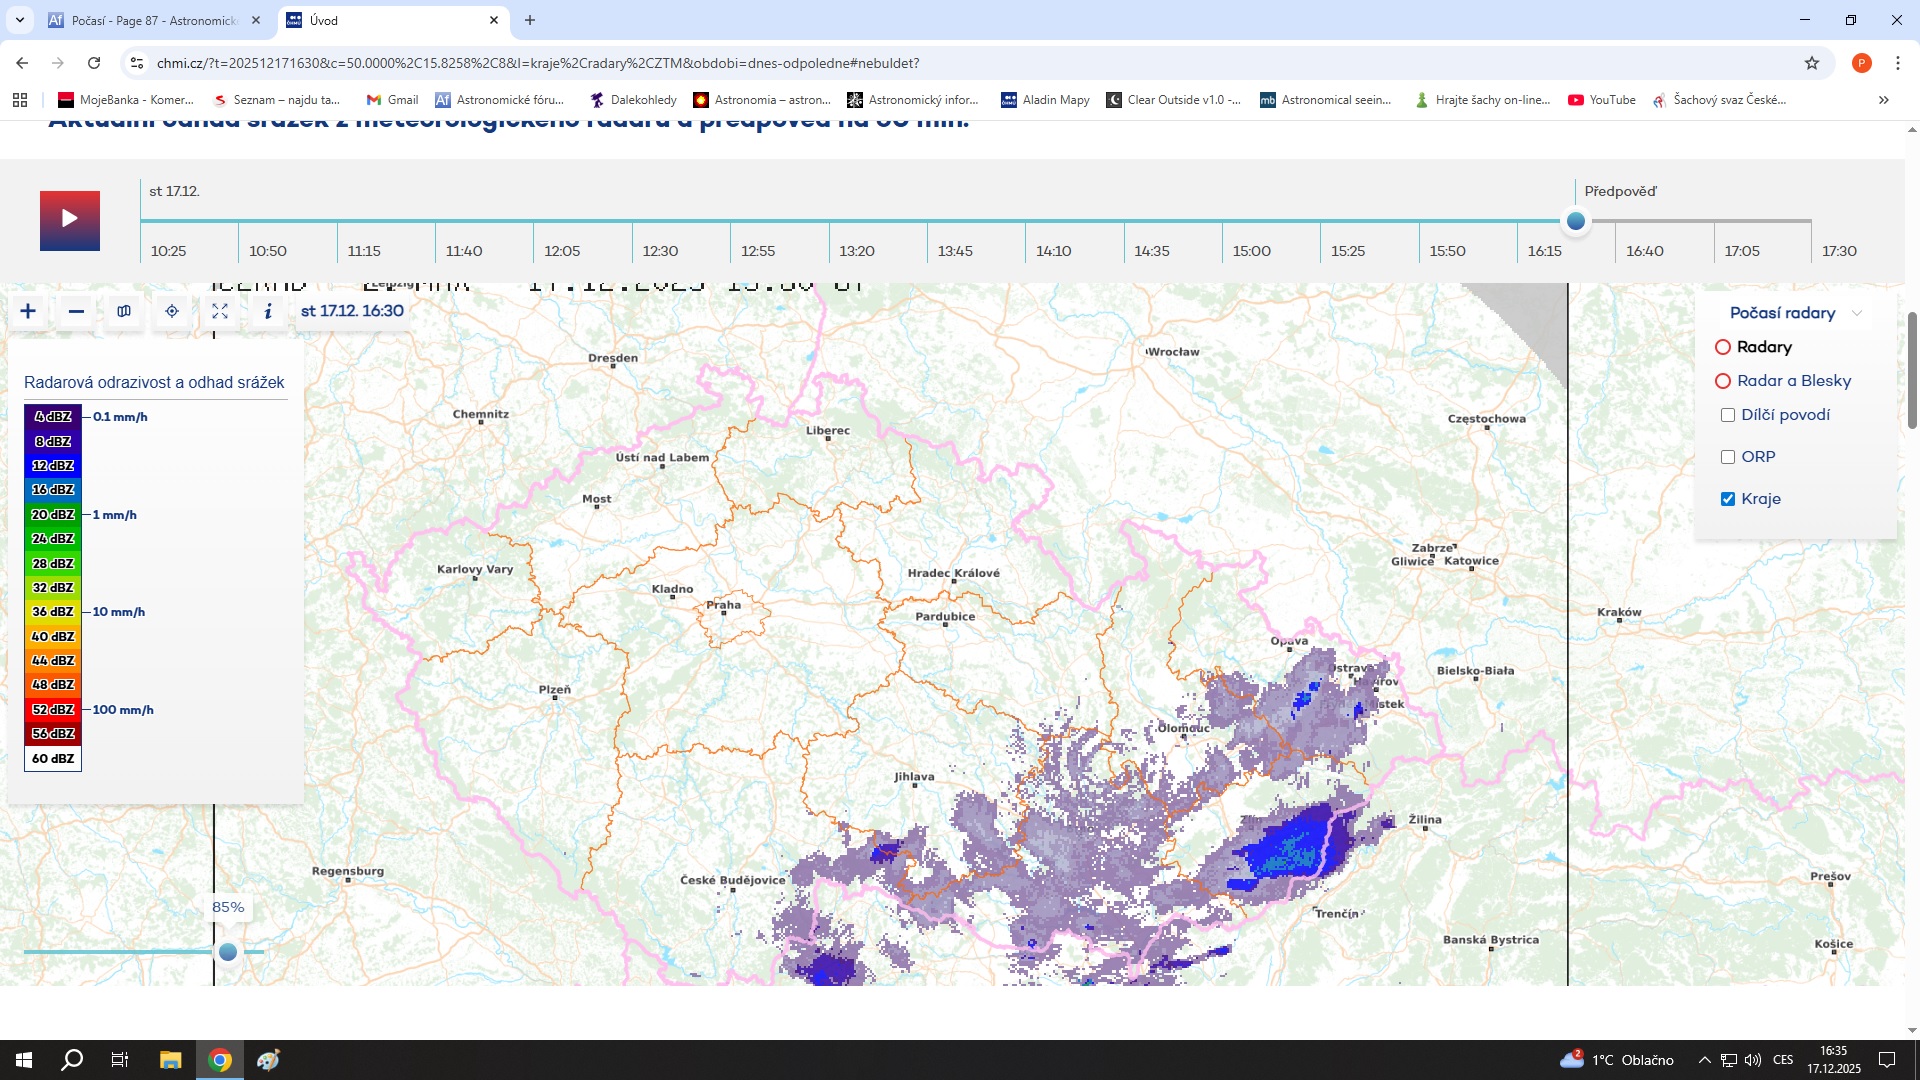Screen dimensions: 1920x1080
Task: Zoom in the map with plus icon
Action: [x=28, y=311]
